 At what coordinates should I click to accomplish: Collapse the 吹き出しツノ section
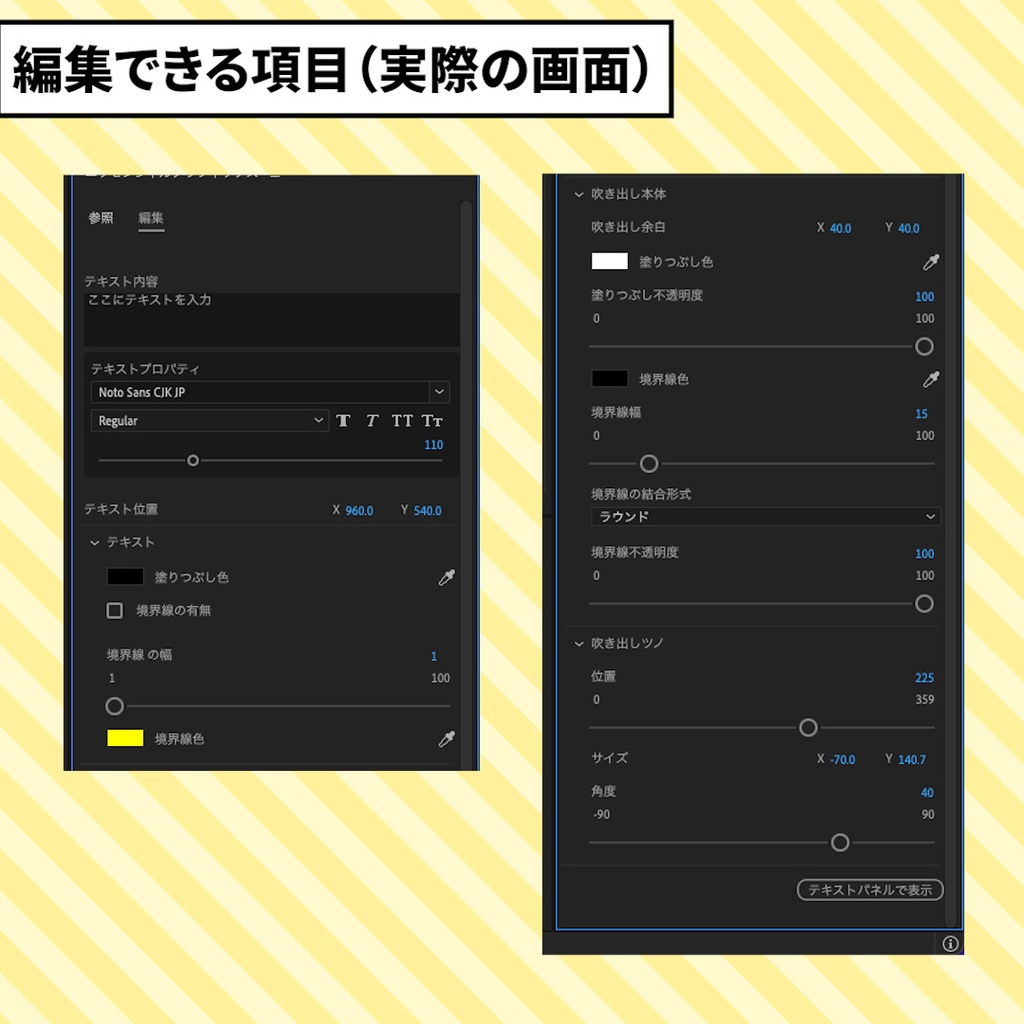coord(578,644)
